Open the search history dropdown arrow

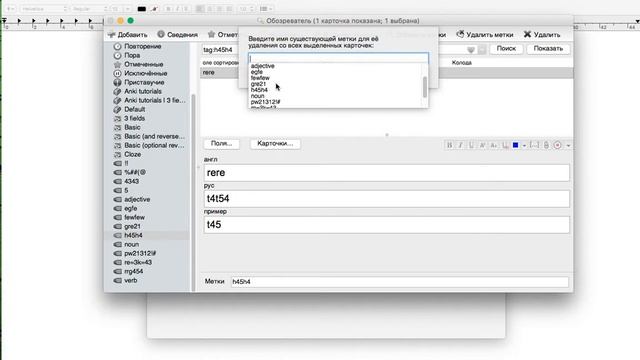[x=471, y=50]
